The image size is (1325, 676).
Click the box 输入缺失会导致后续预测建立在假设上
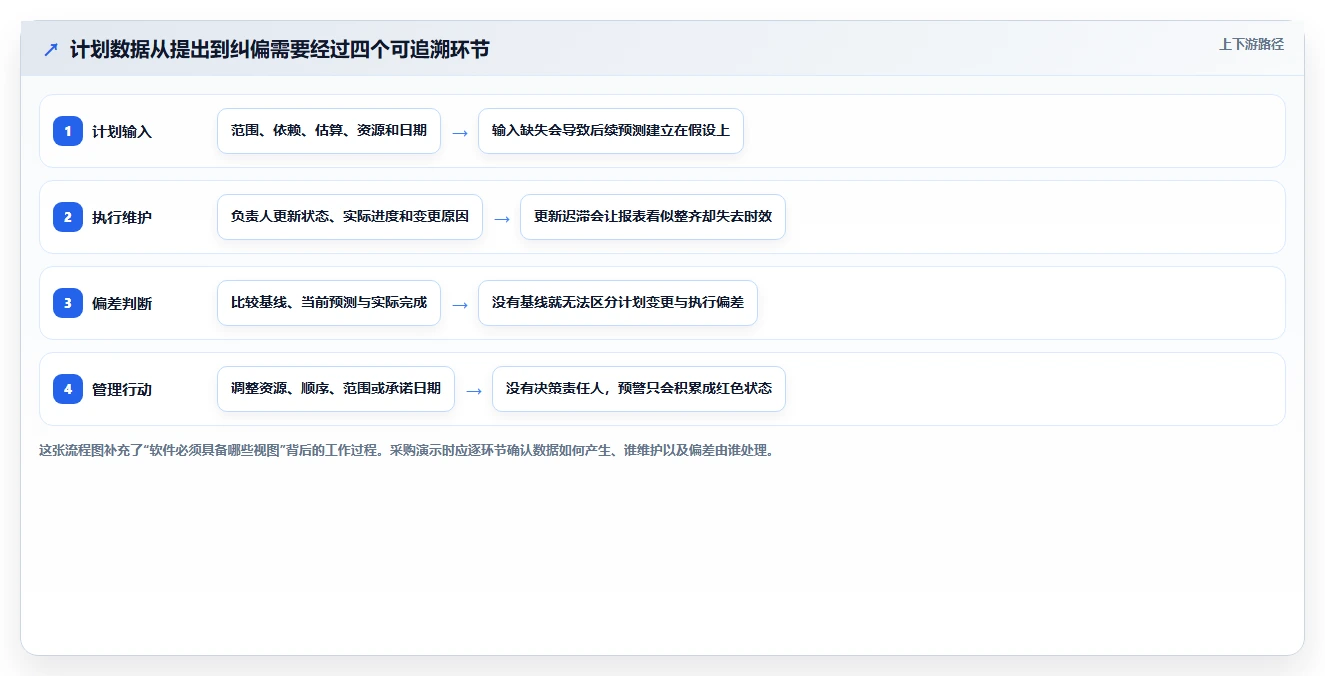(x=611, y=131)
